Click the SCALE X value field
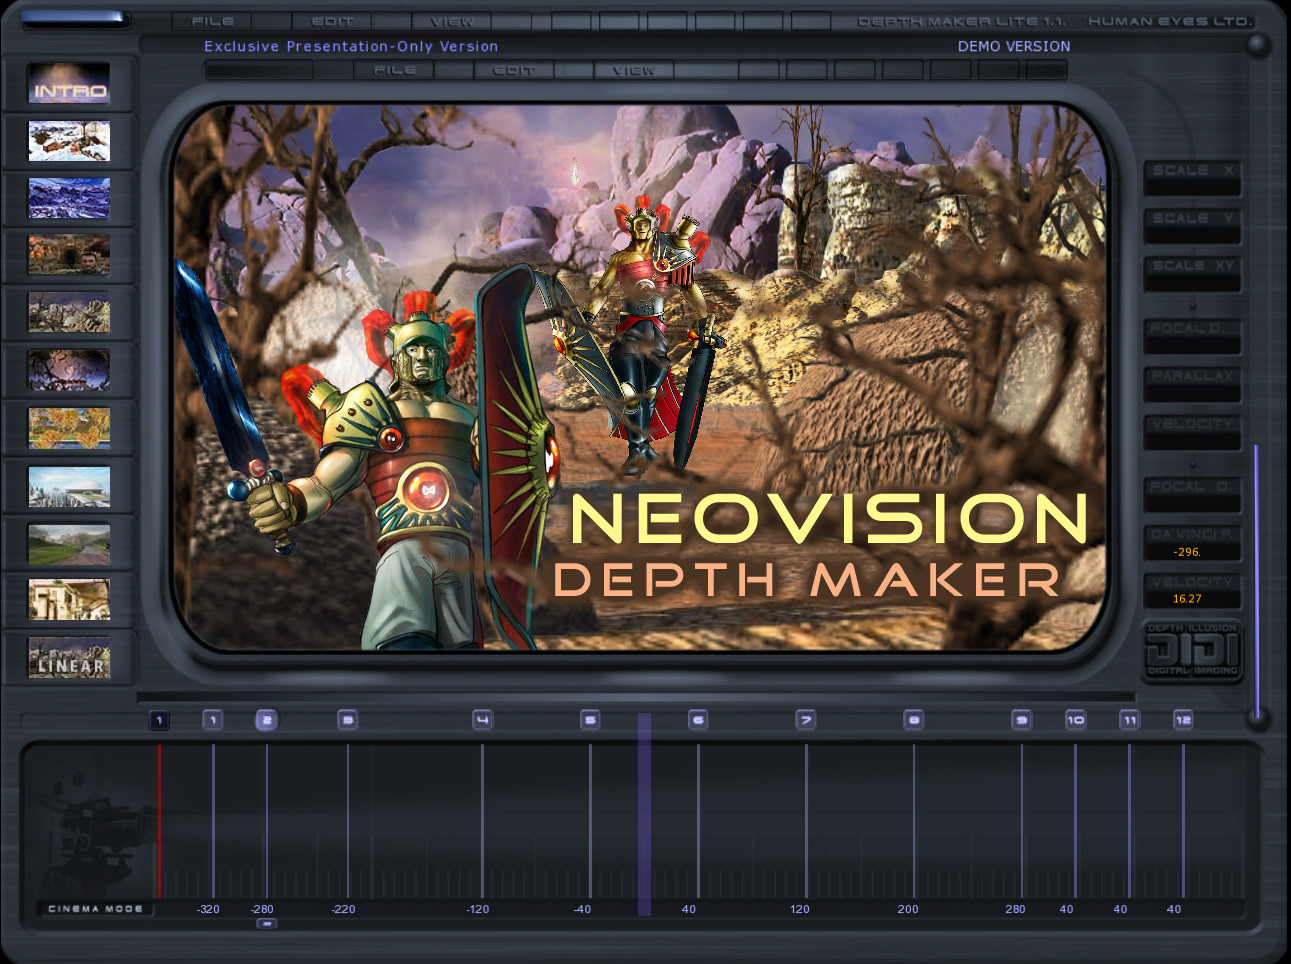Image resolution: width=1291 pixels, height=964 pixels. (1192, 179)
